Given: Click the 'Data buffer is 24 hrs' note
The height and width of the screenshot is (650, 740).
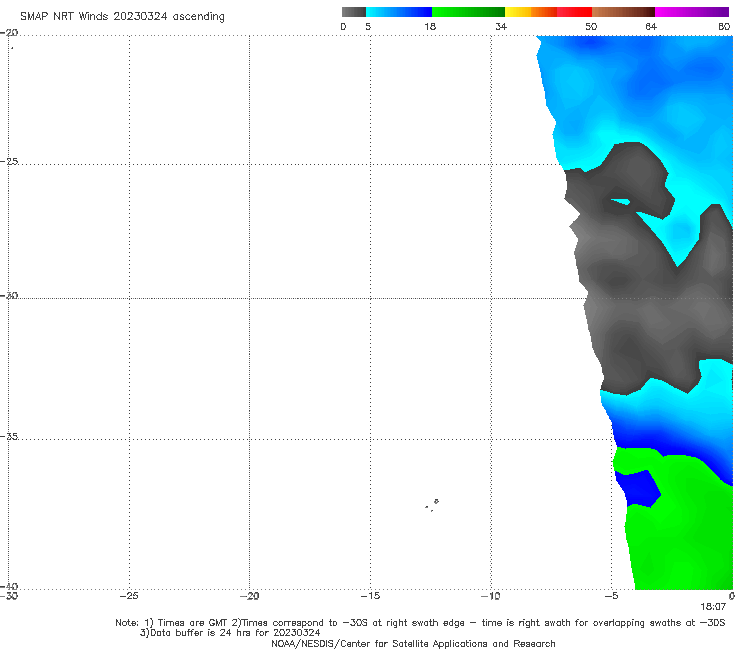Looking at the screenshot, I should coord(230,633).
